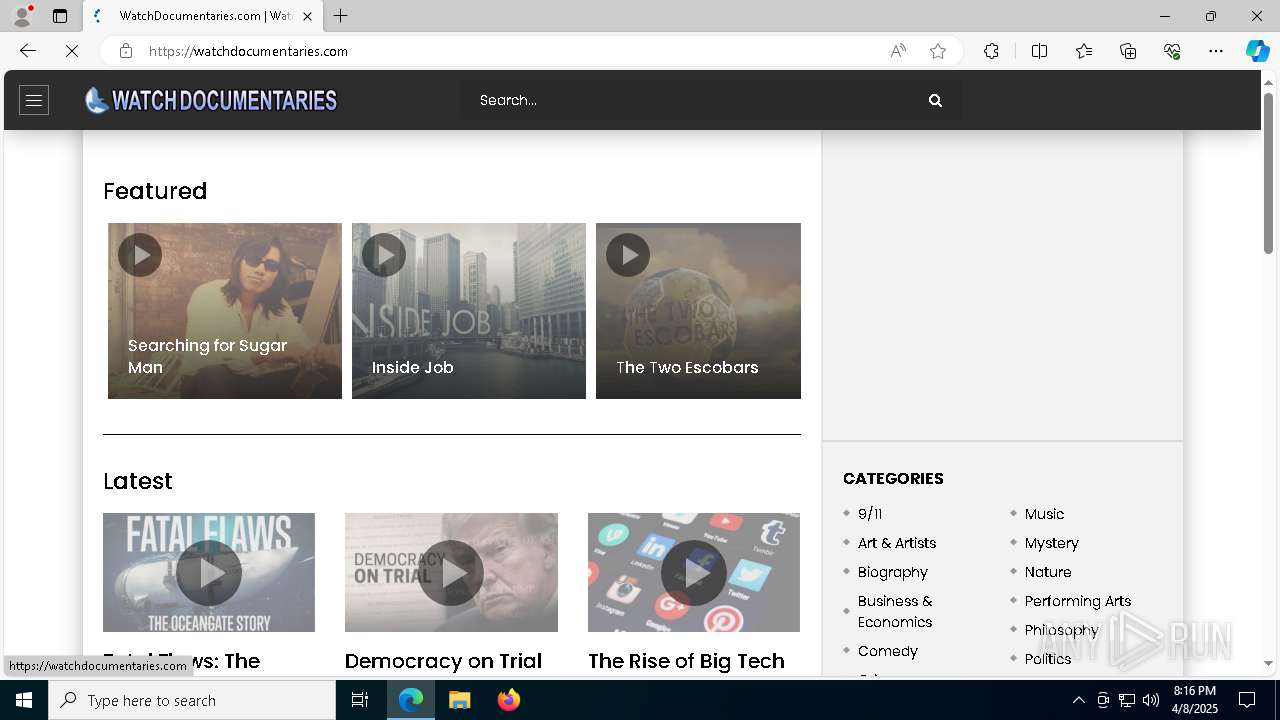Open Task View on taskbar
The image size is (1280, 720).
[360, 700]
